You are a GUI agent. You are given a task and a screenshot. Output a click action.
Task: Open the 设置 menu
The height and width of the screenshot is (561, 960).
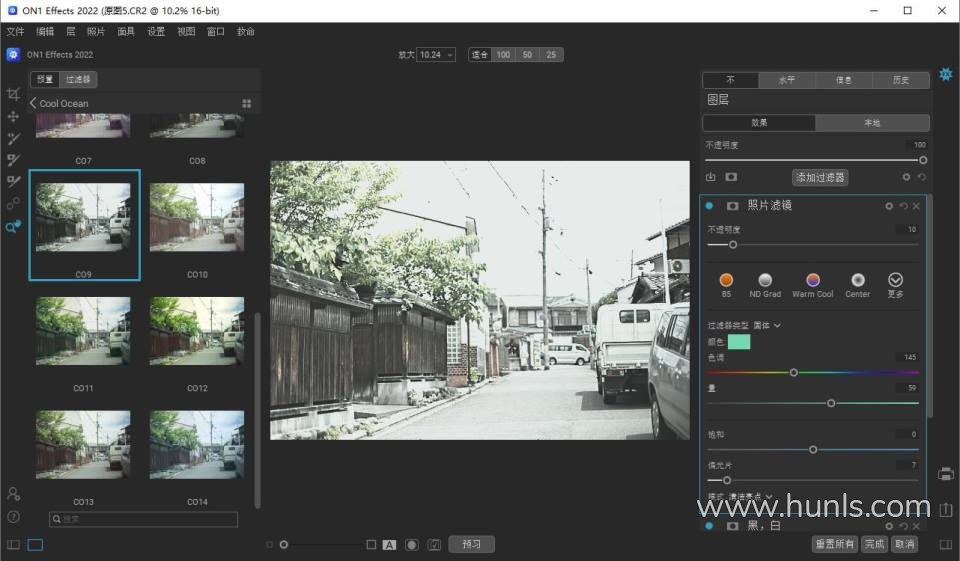156,31
